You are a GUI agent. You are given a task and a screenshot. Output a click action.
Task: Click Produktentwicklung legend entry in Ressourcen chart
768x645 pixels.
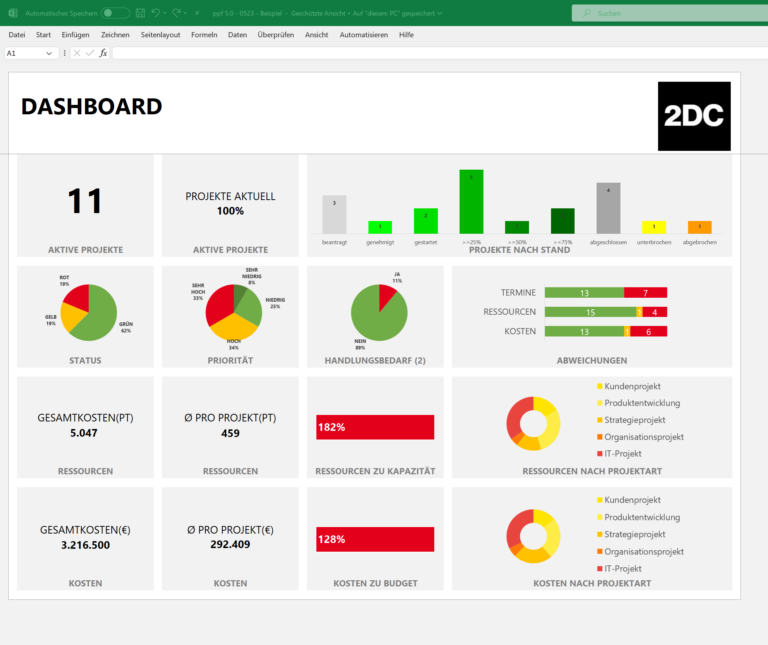pyautogui.click(x=639, y=403)
